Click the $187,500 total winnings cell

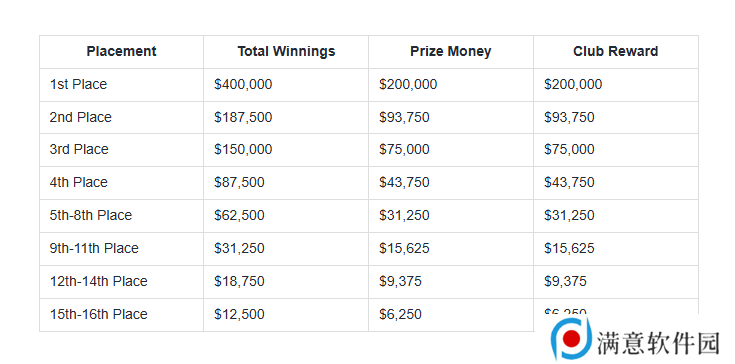pyautogui.click(x=243, y=117)
